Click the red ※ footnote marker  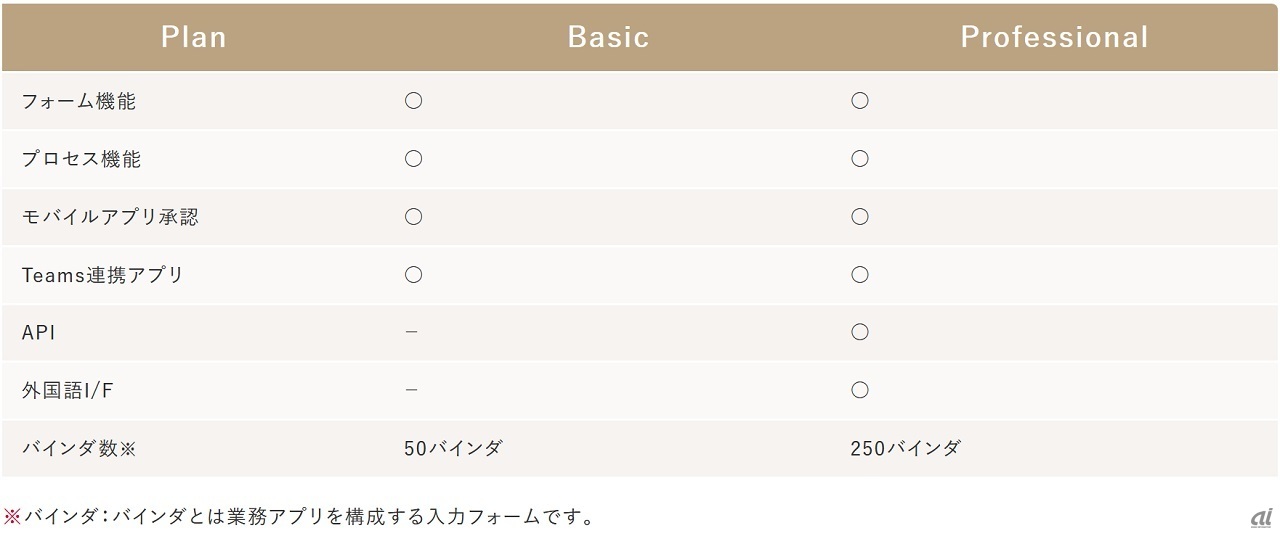pos(12,517)
